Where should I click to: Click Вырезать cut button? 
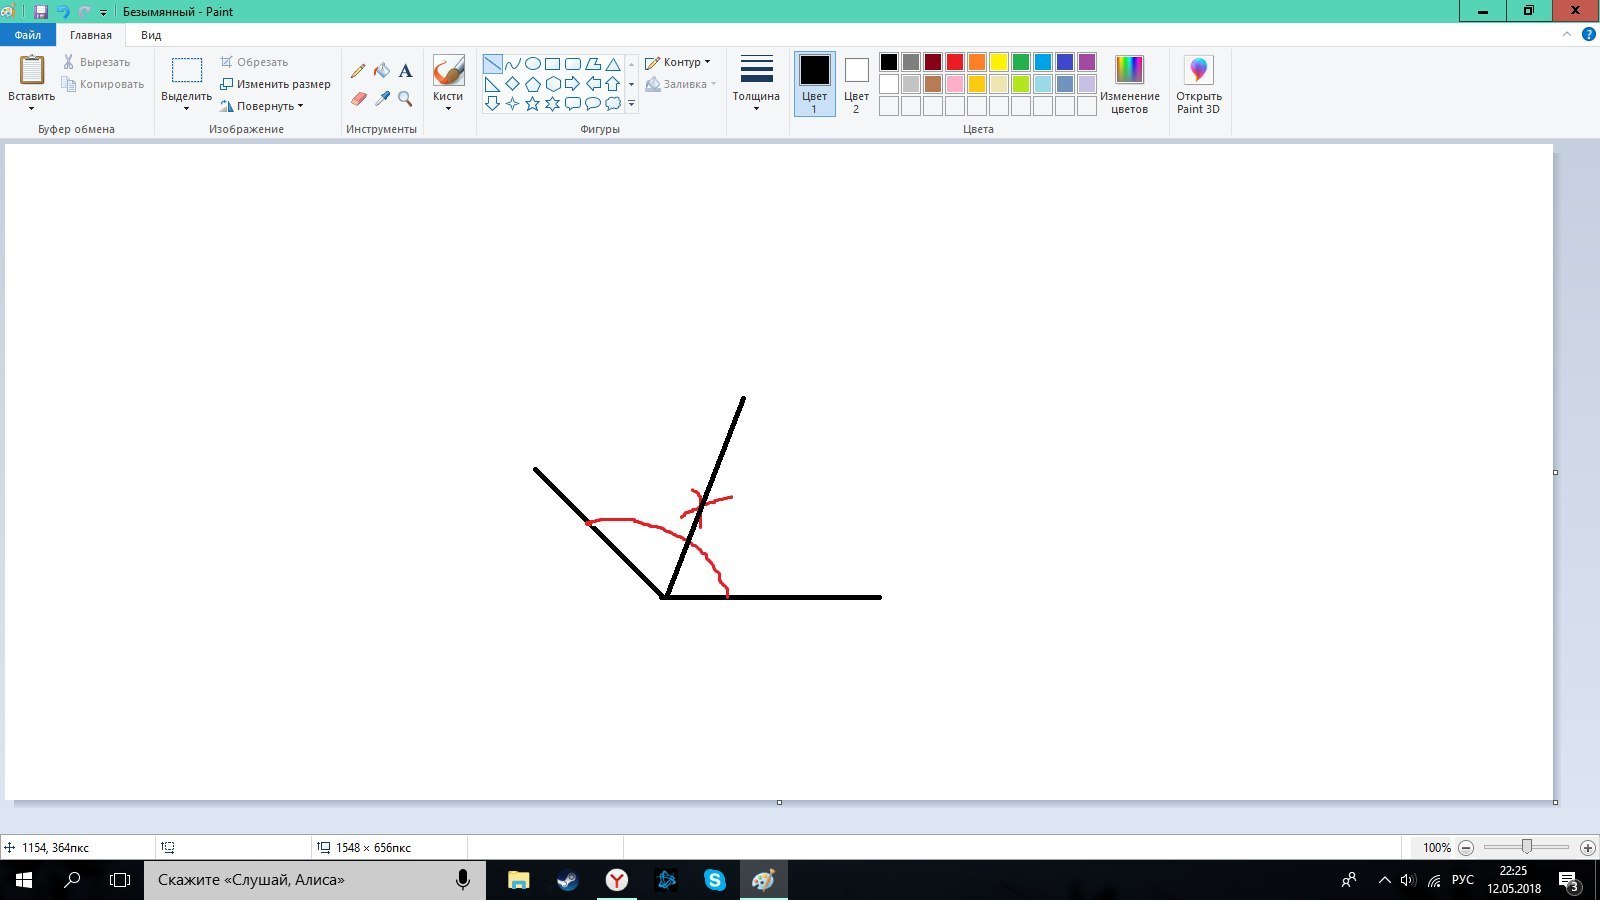coord(95,62)
